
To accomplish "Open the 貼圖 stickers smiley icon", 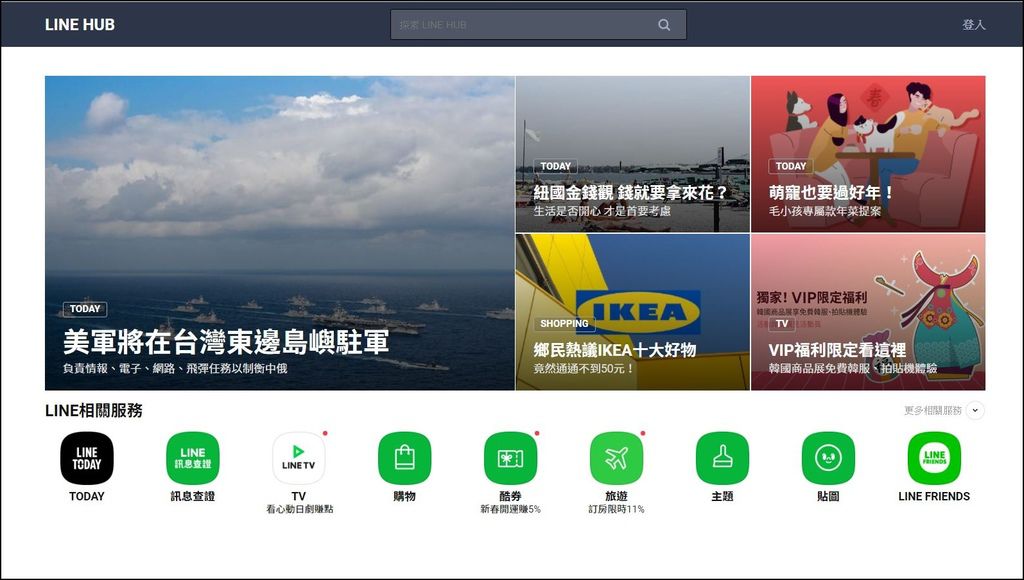I will coord(828,458).
